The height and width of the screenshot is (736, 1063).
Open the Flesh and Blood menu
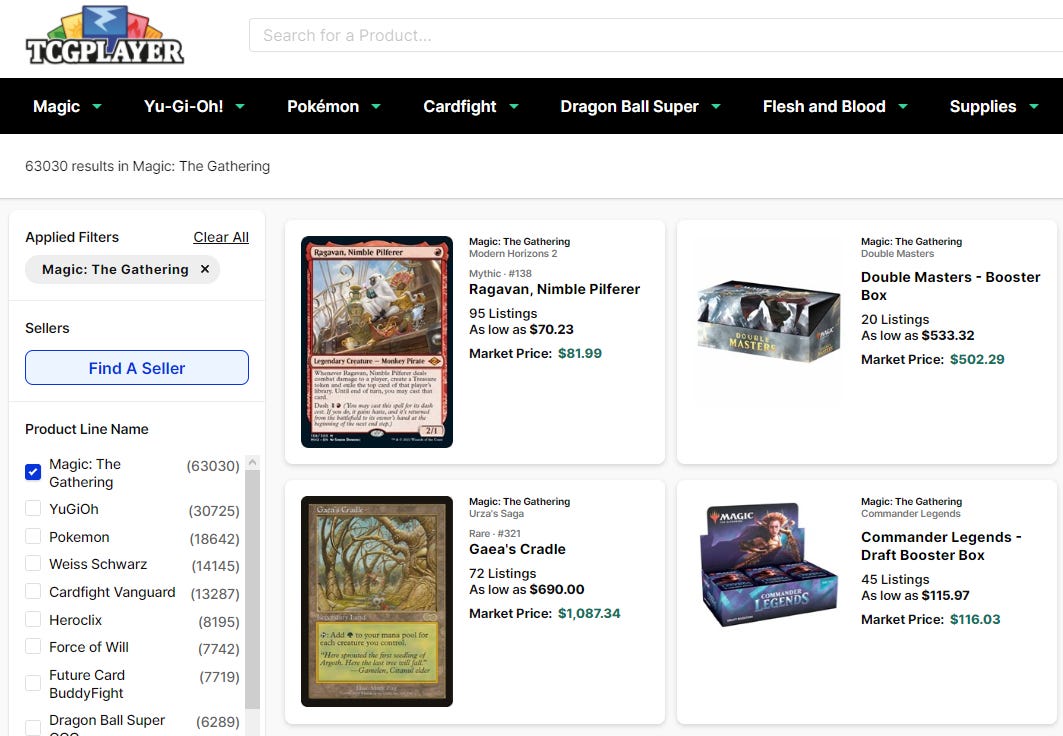tap(835, 106)
